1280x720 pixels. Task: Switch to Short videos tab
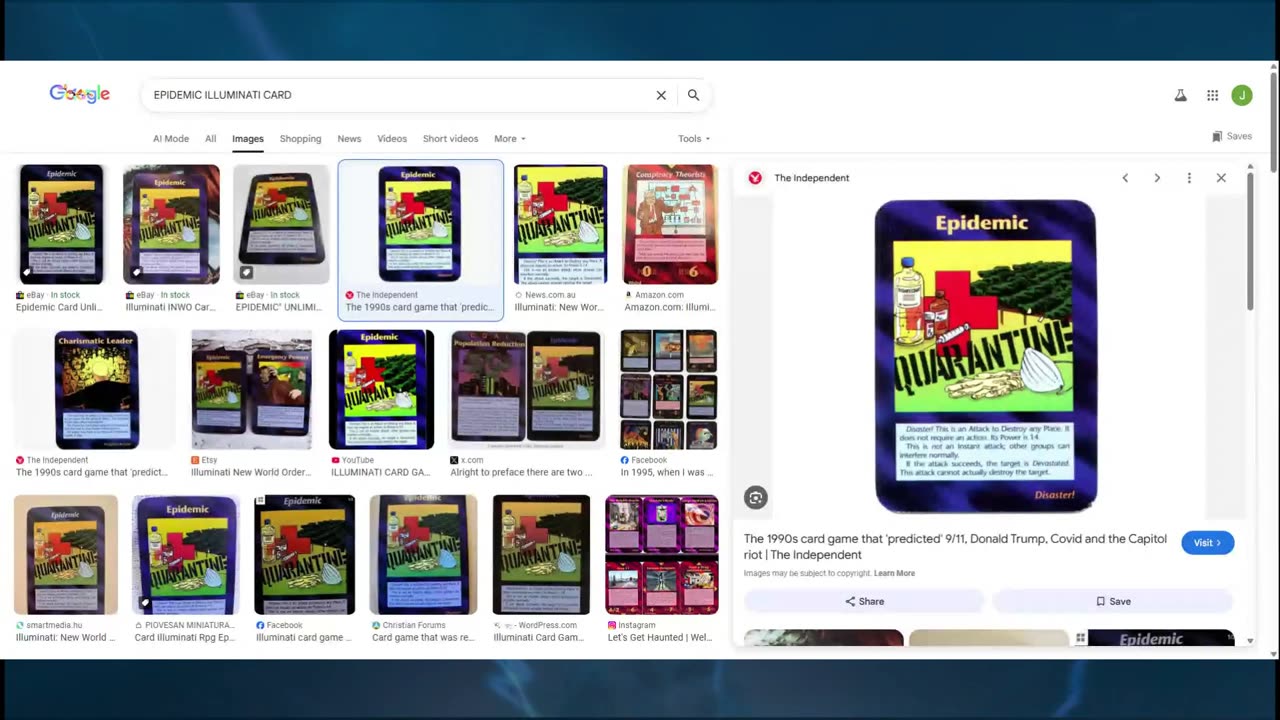coord(450,139)
